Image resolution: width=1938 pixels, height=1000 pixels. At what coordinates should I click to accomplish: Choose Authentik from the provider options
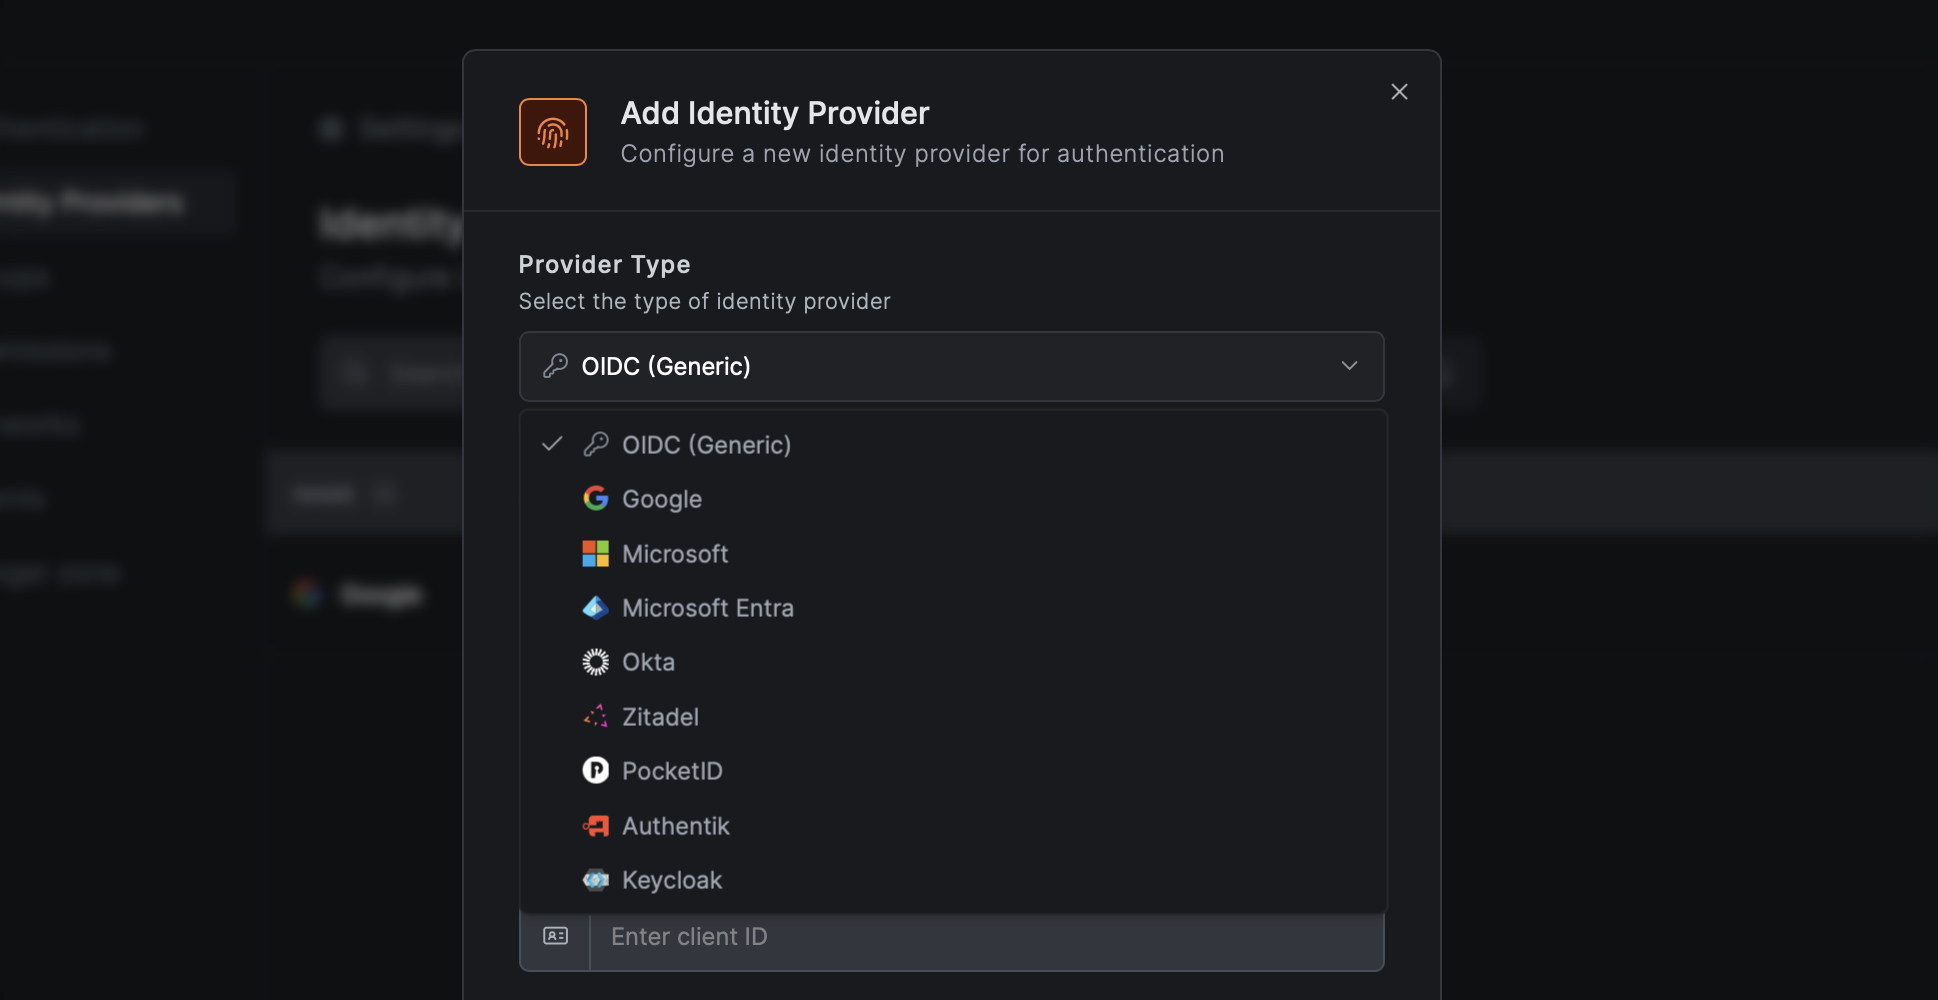[676, 825]
